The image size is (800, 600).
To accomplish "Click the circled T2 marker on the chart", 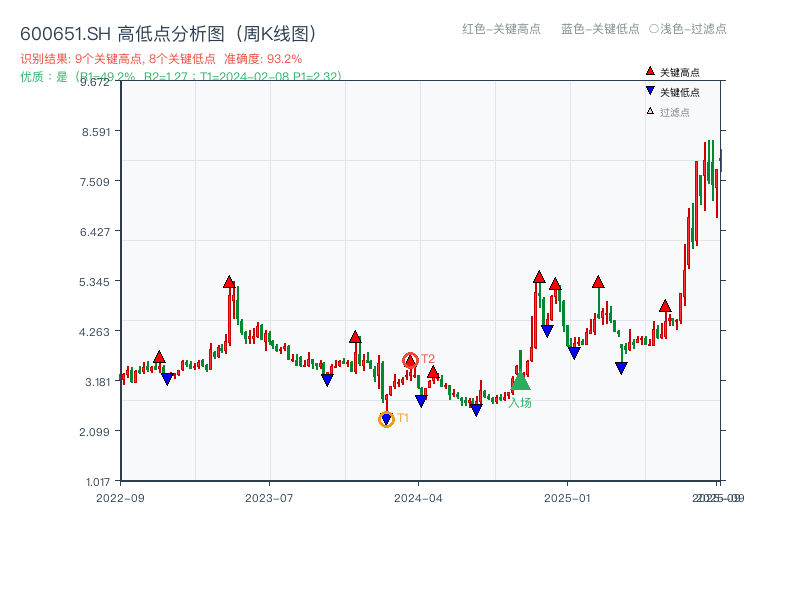I will coord(410,358).
